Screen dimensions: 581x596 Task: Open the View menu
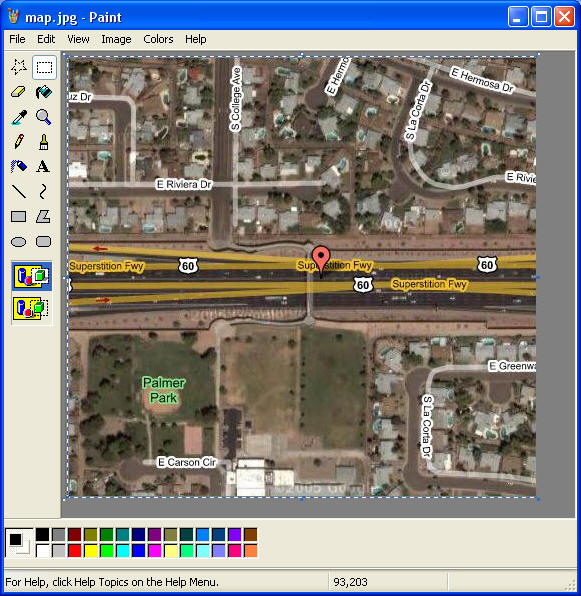[78, 39]
